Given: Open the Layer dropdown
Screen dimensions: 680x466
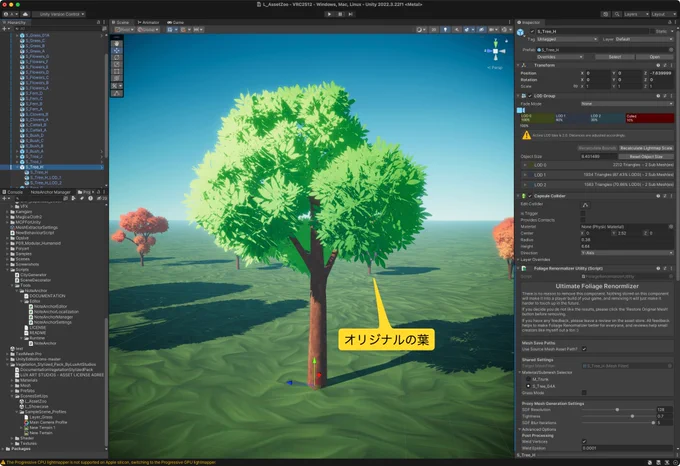Looking at the screenshot, I should pyautogui.click(x=644, y=39).
